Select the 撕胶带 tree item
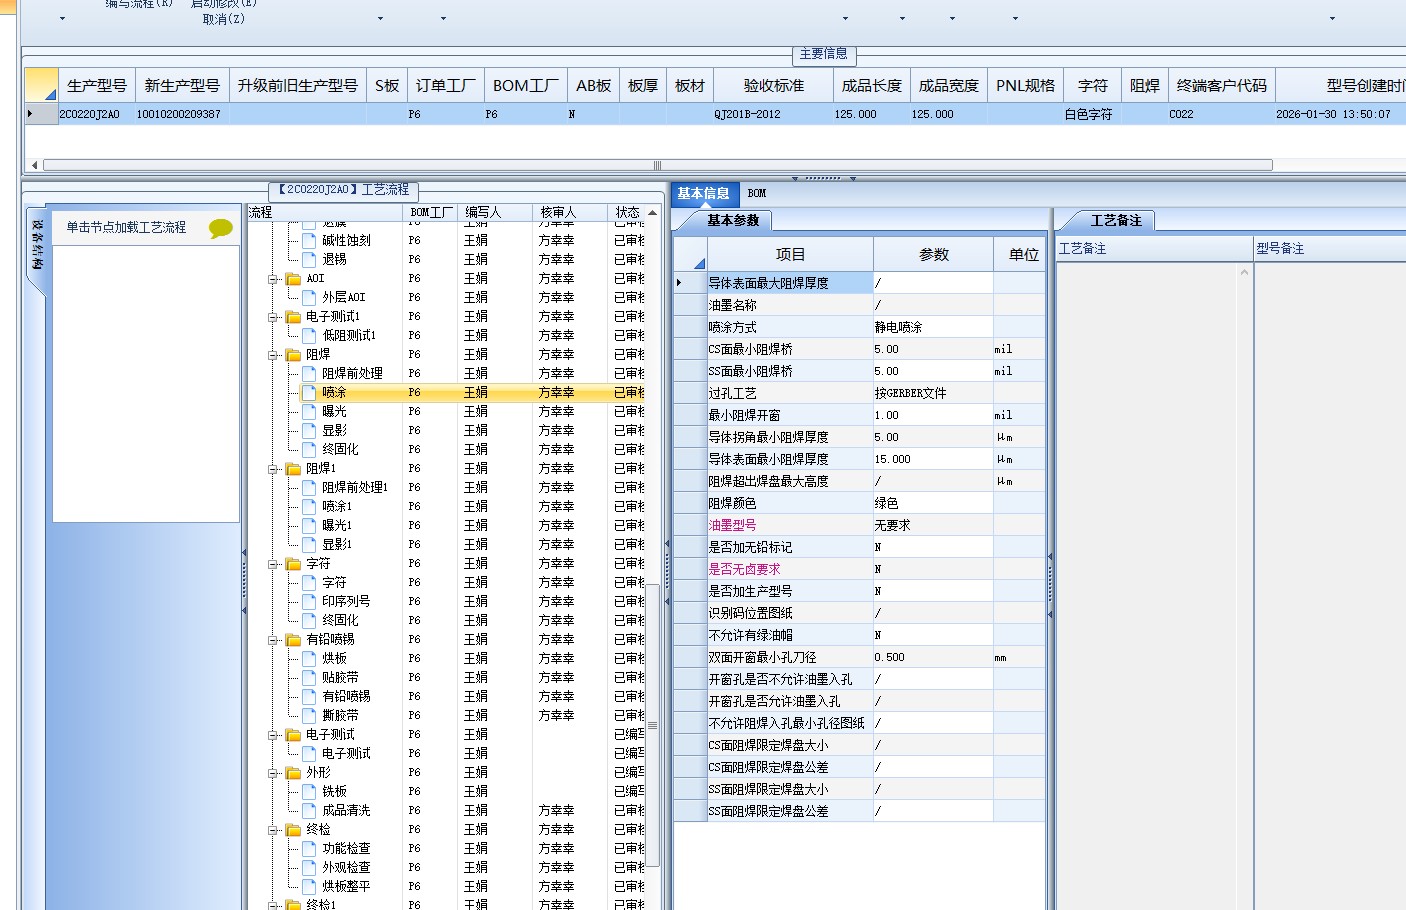 pos(340,716)
